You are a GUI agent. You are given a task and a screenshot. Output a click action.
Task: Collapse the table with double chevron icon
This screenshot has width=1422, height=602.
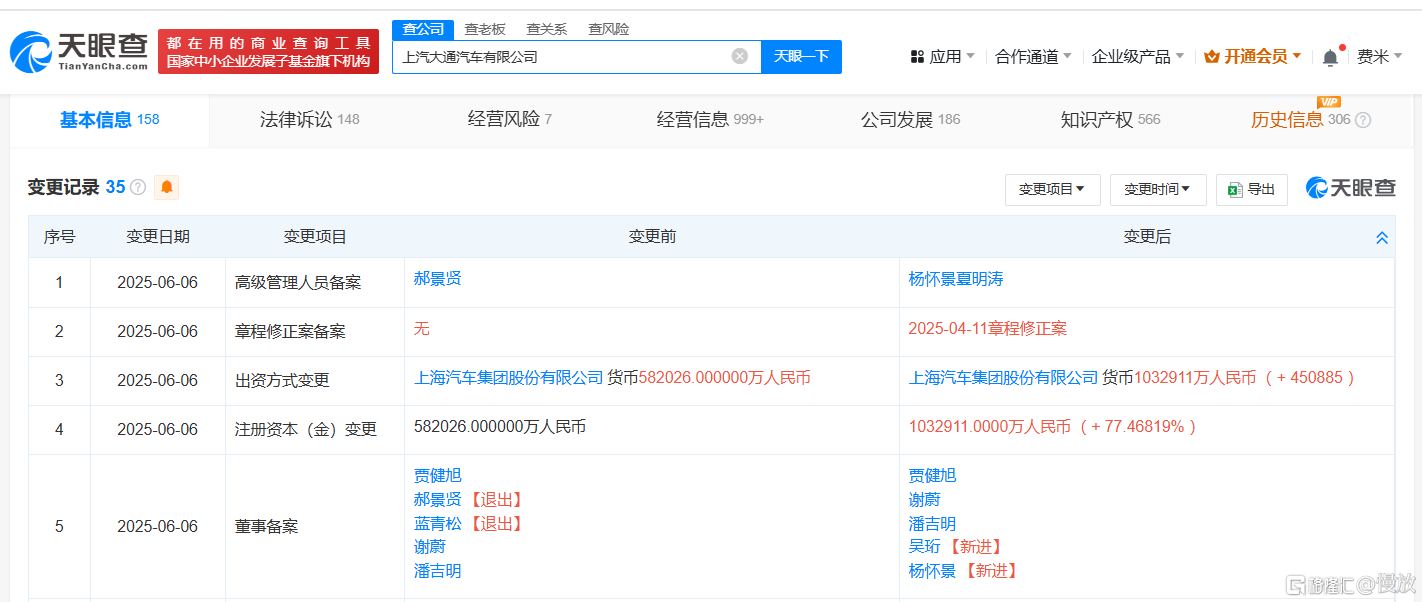click(x=1382, y=237)
